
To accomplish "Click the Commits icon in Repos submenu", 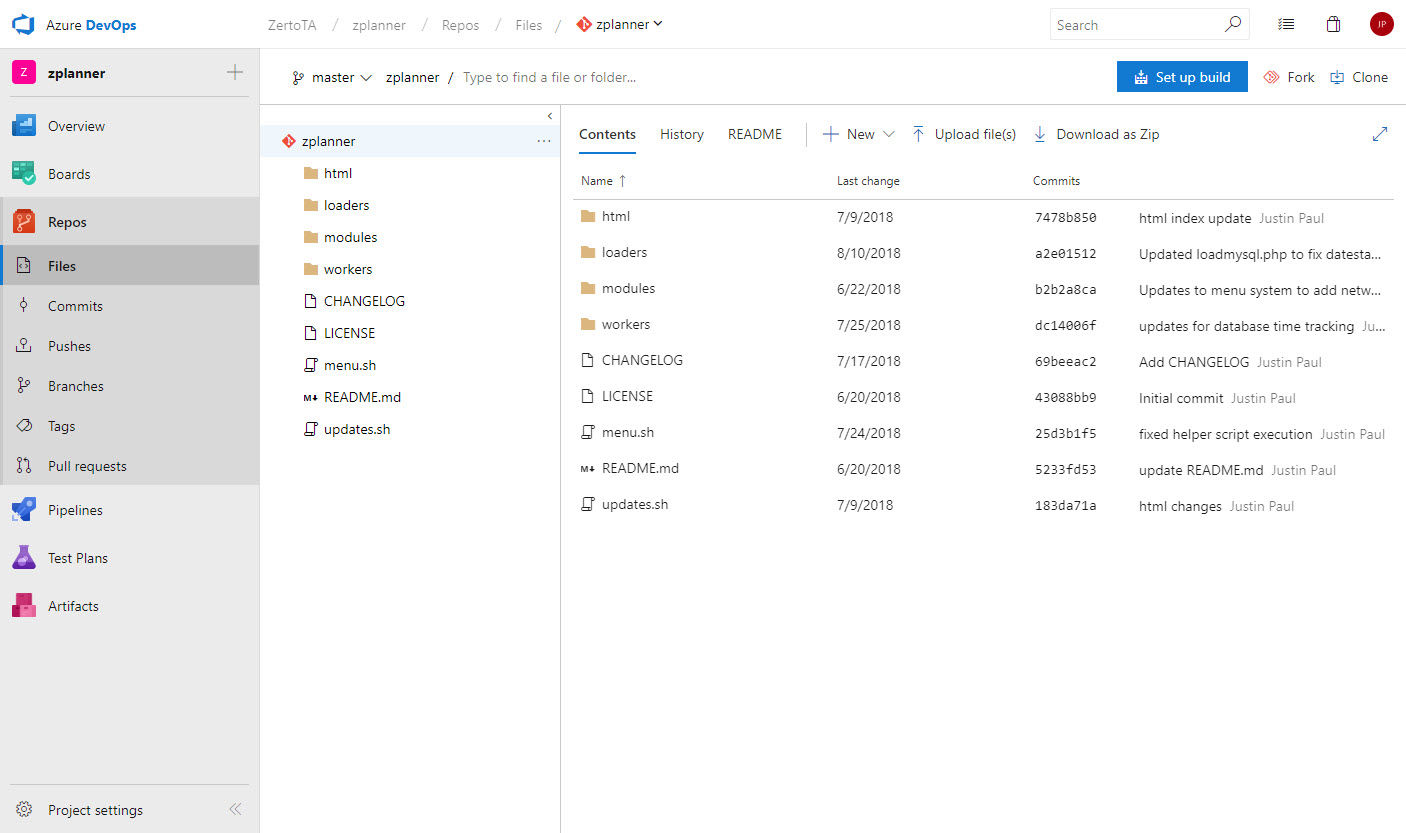I will click(x=24, y=306).
